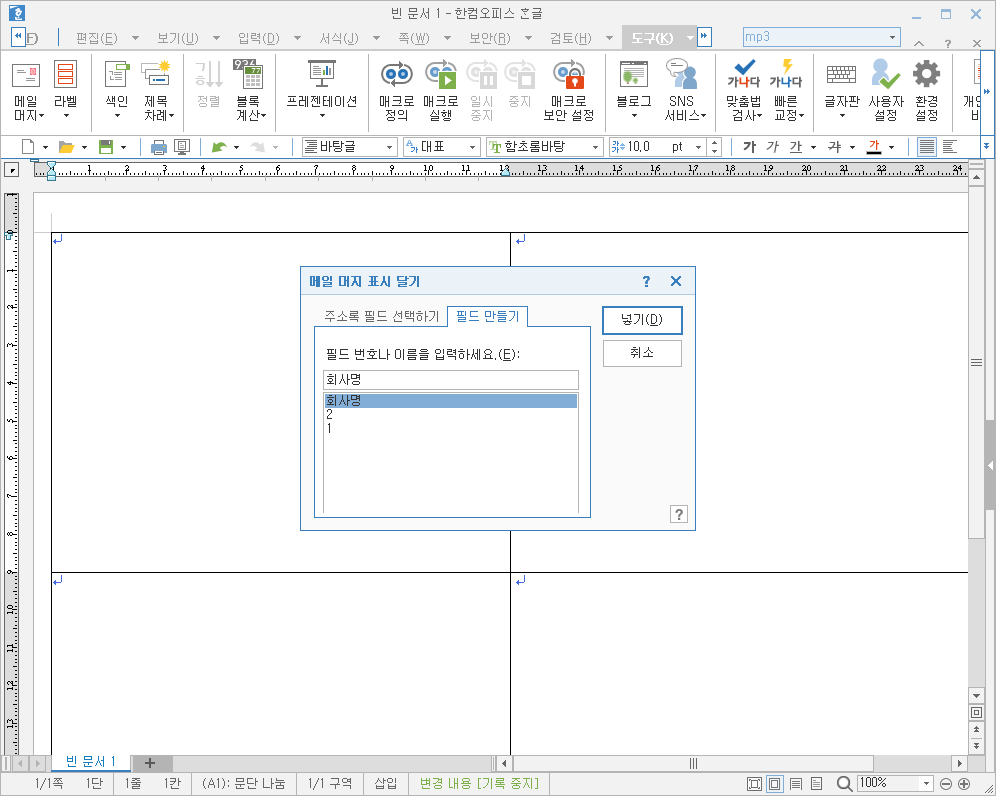The image size is (996, 796).
Task: Expand the font color dropdown arrow
Action: (892, 147)
